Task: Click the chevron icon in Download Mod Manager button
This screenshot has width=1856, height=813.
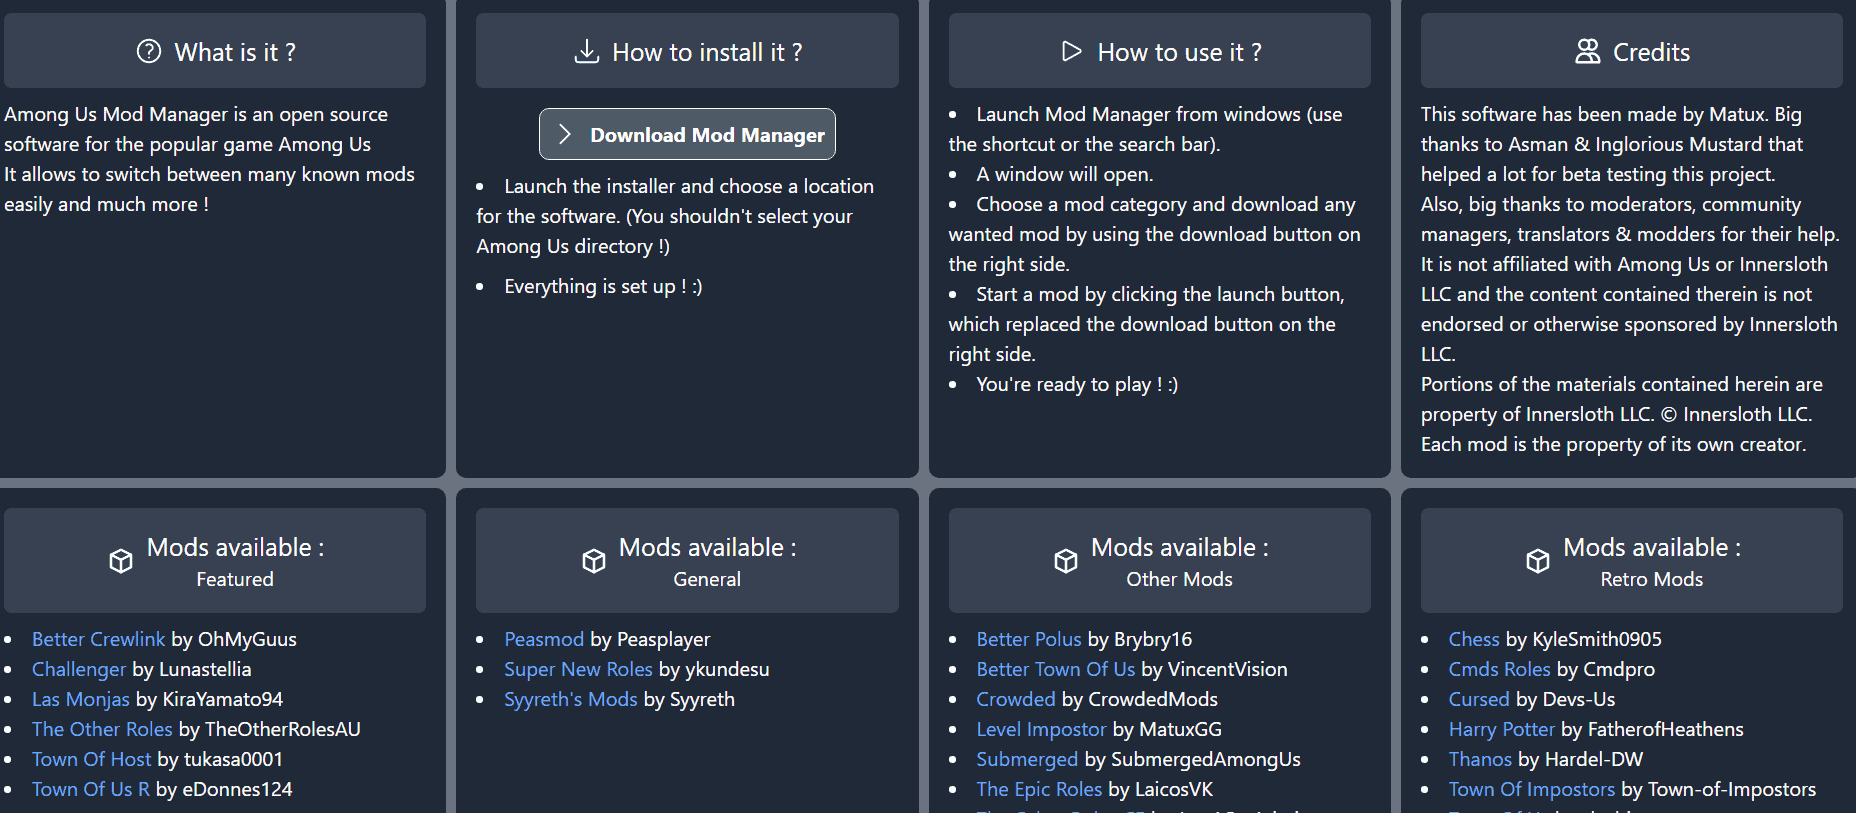Action: [x=565, y=134]
